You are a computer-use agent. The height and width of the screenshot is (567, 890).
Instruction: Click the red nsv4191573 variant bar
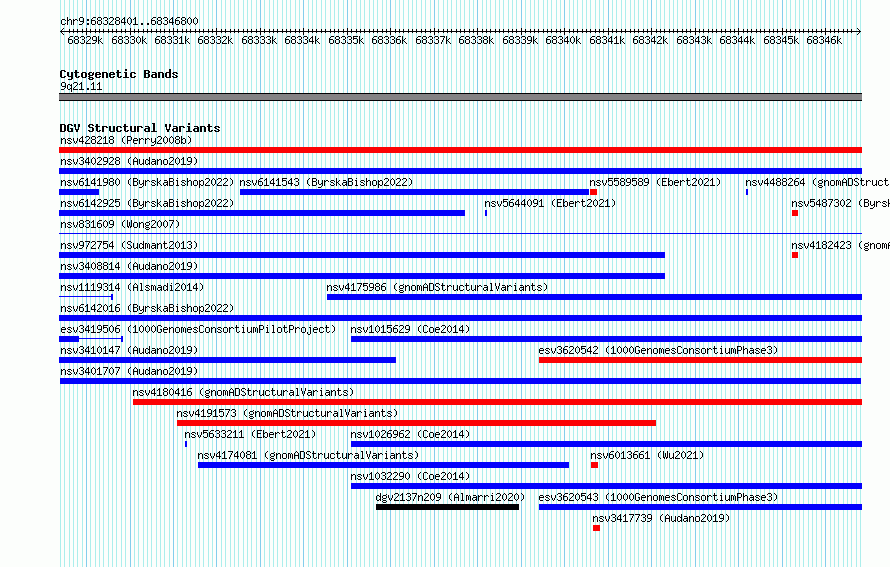point(416,423)
